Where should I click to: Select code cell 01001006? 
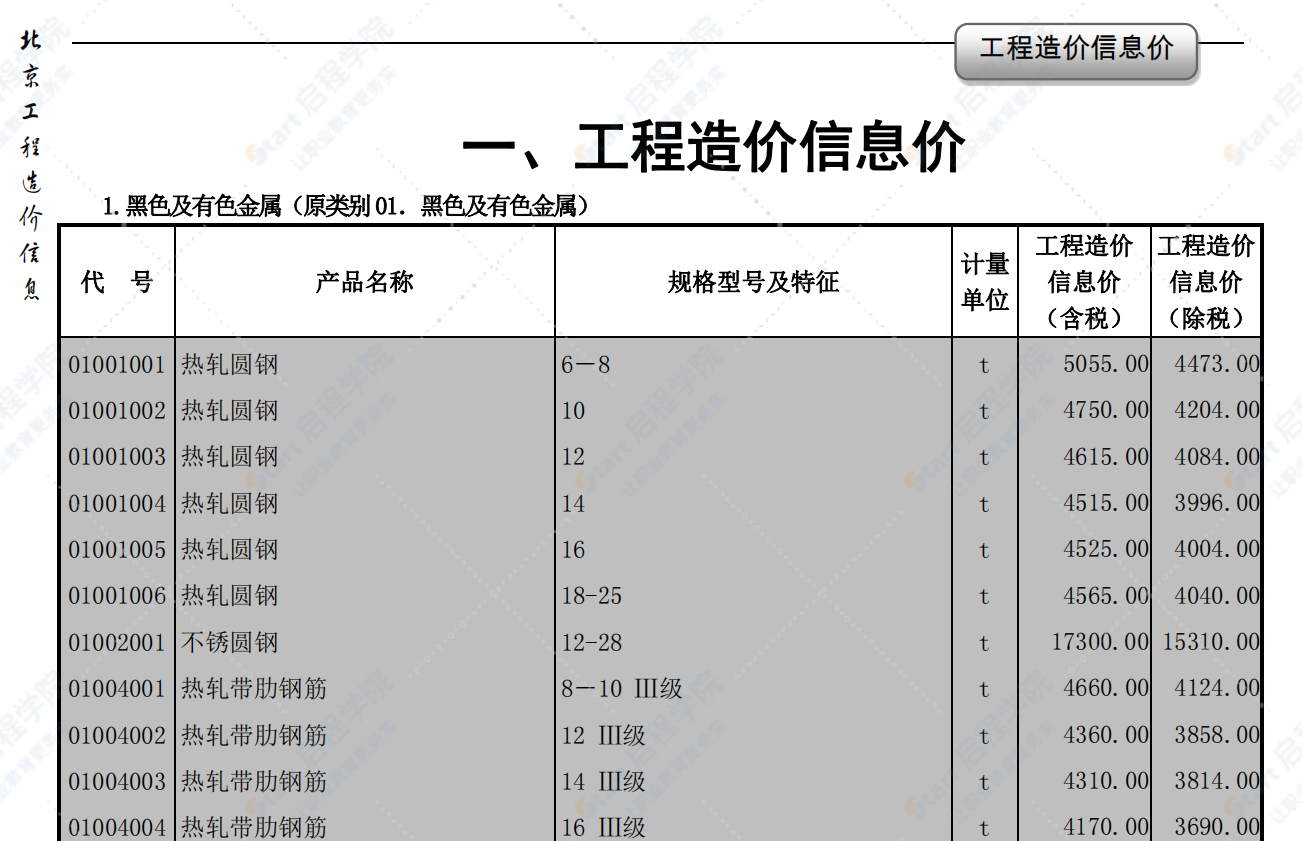(x=117, y=596)
